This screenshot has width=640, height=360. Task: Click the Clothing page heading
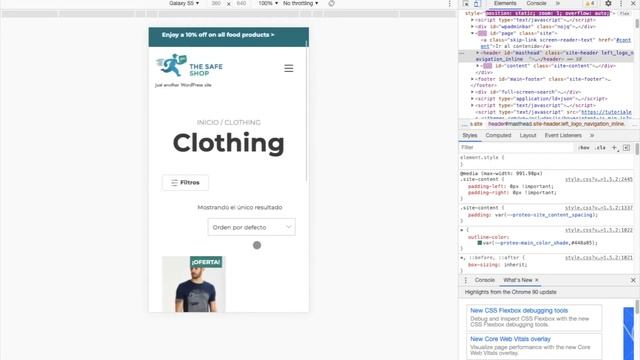tap(229, 143)
